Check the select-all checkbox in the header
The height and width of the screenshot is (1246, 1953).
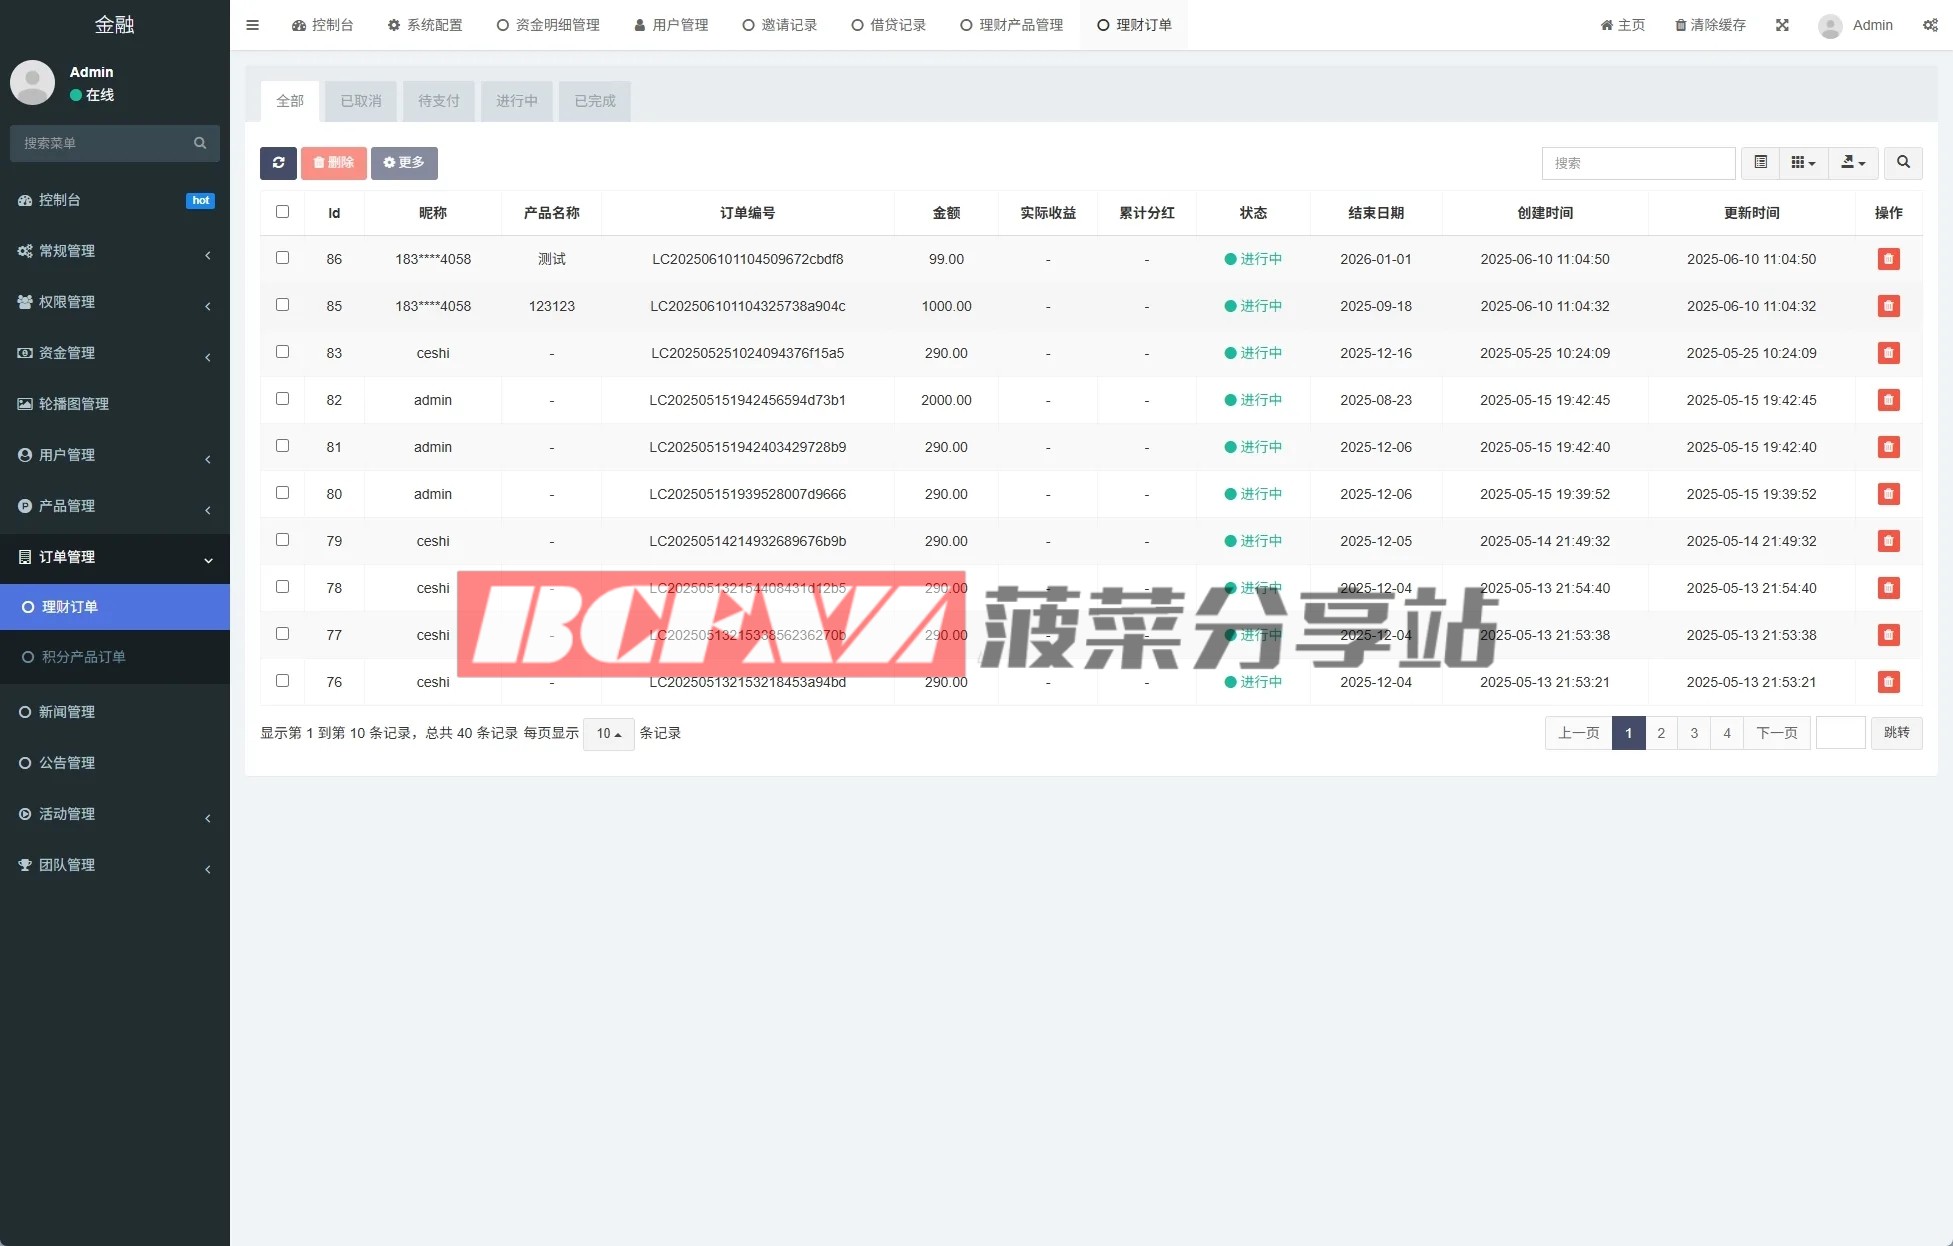click(282, 212)
